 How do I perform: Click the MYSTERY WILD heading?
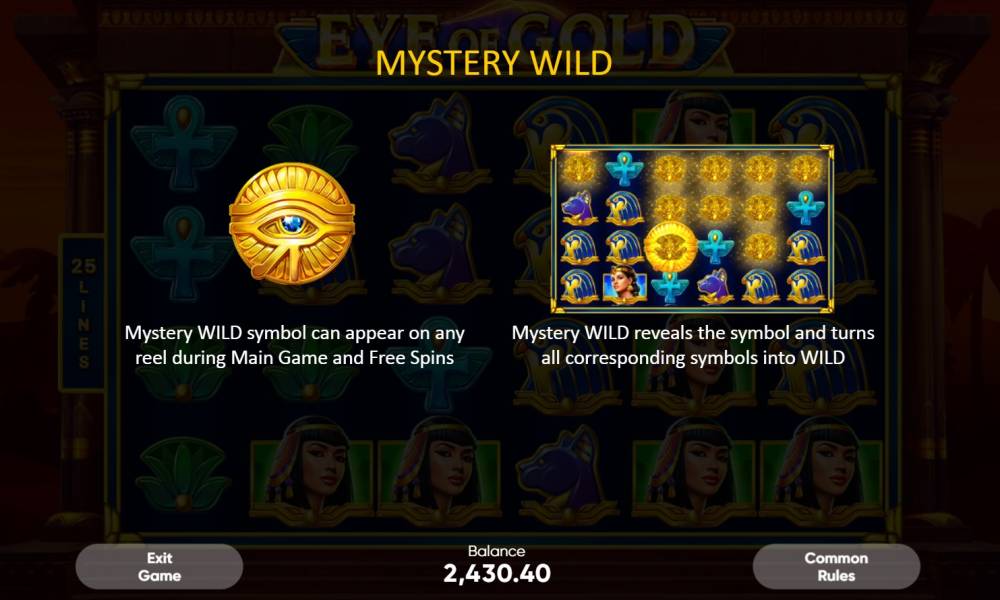coord(494,63)
